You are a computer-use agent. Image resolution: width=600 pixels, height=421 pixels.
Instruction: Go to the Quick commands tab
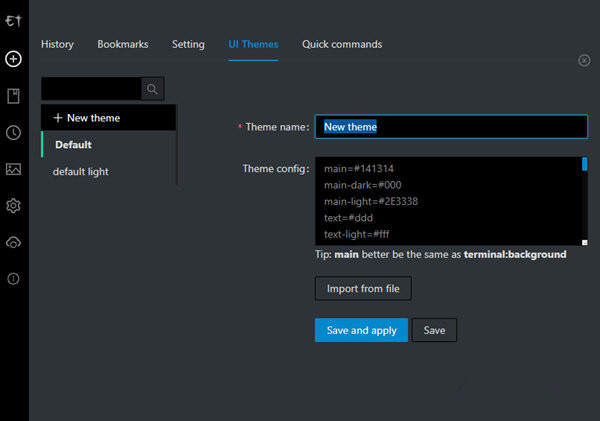click(342, 45)
